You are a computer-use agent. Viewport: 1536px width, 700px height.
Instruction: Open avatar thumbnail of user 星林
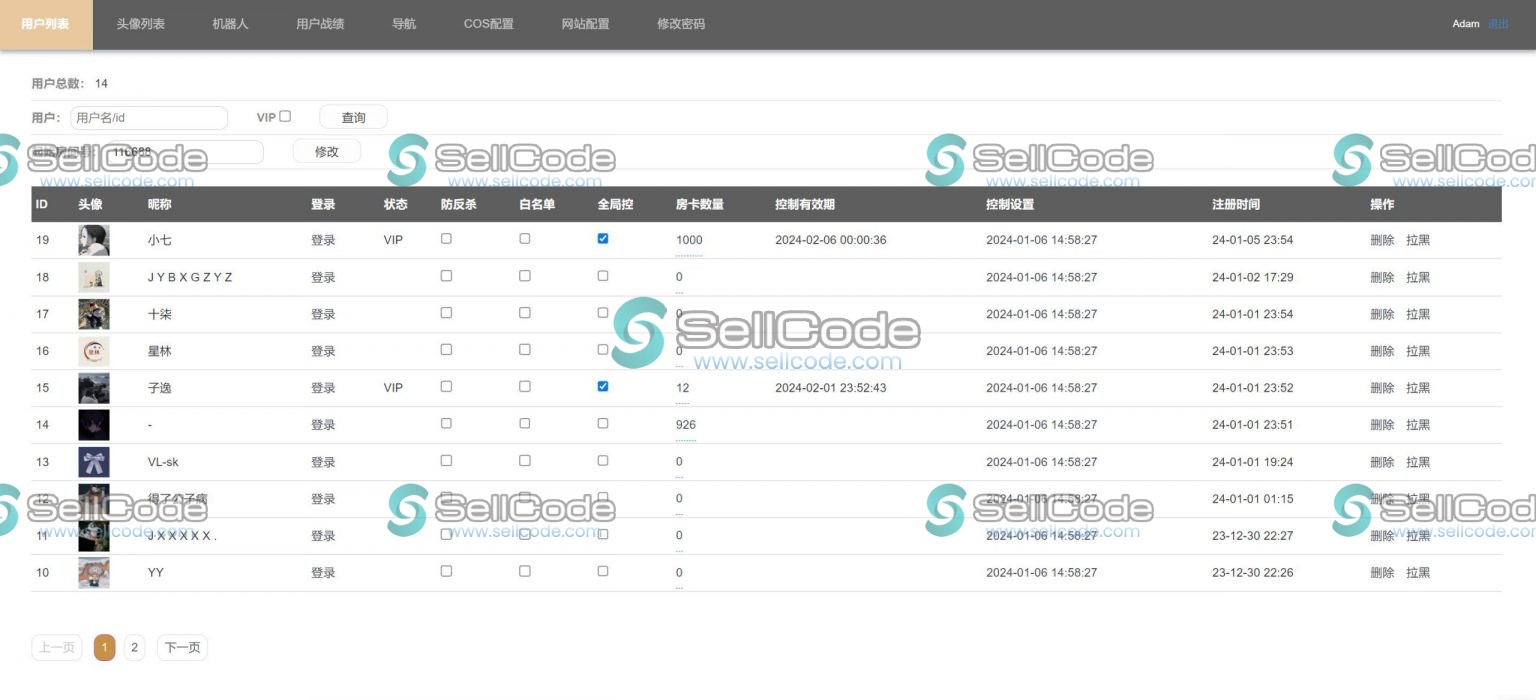tap(94, 351)
